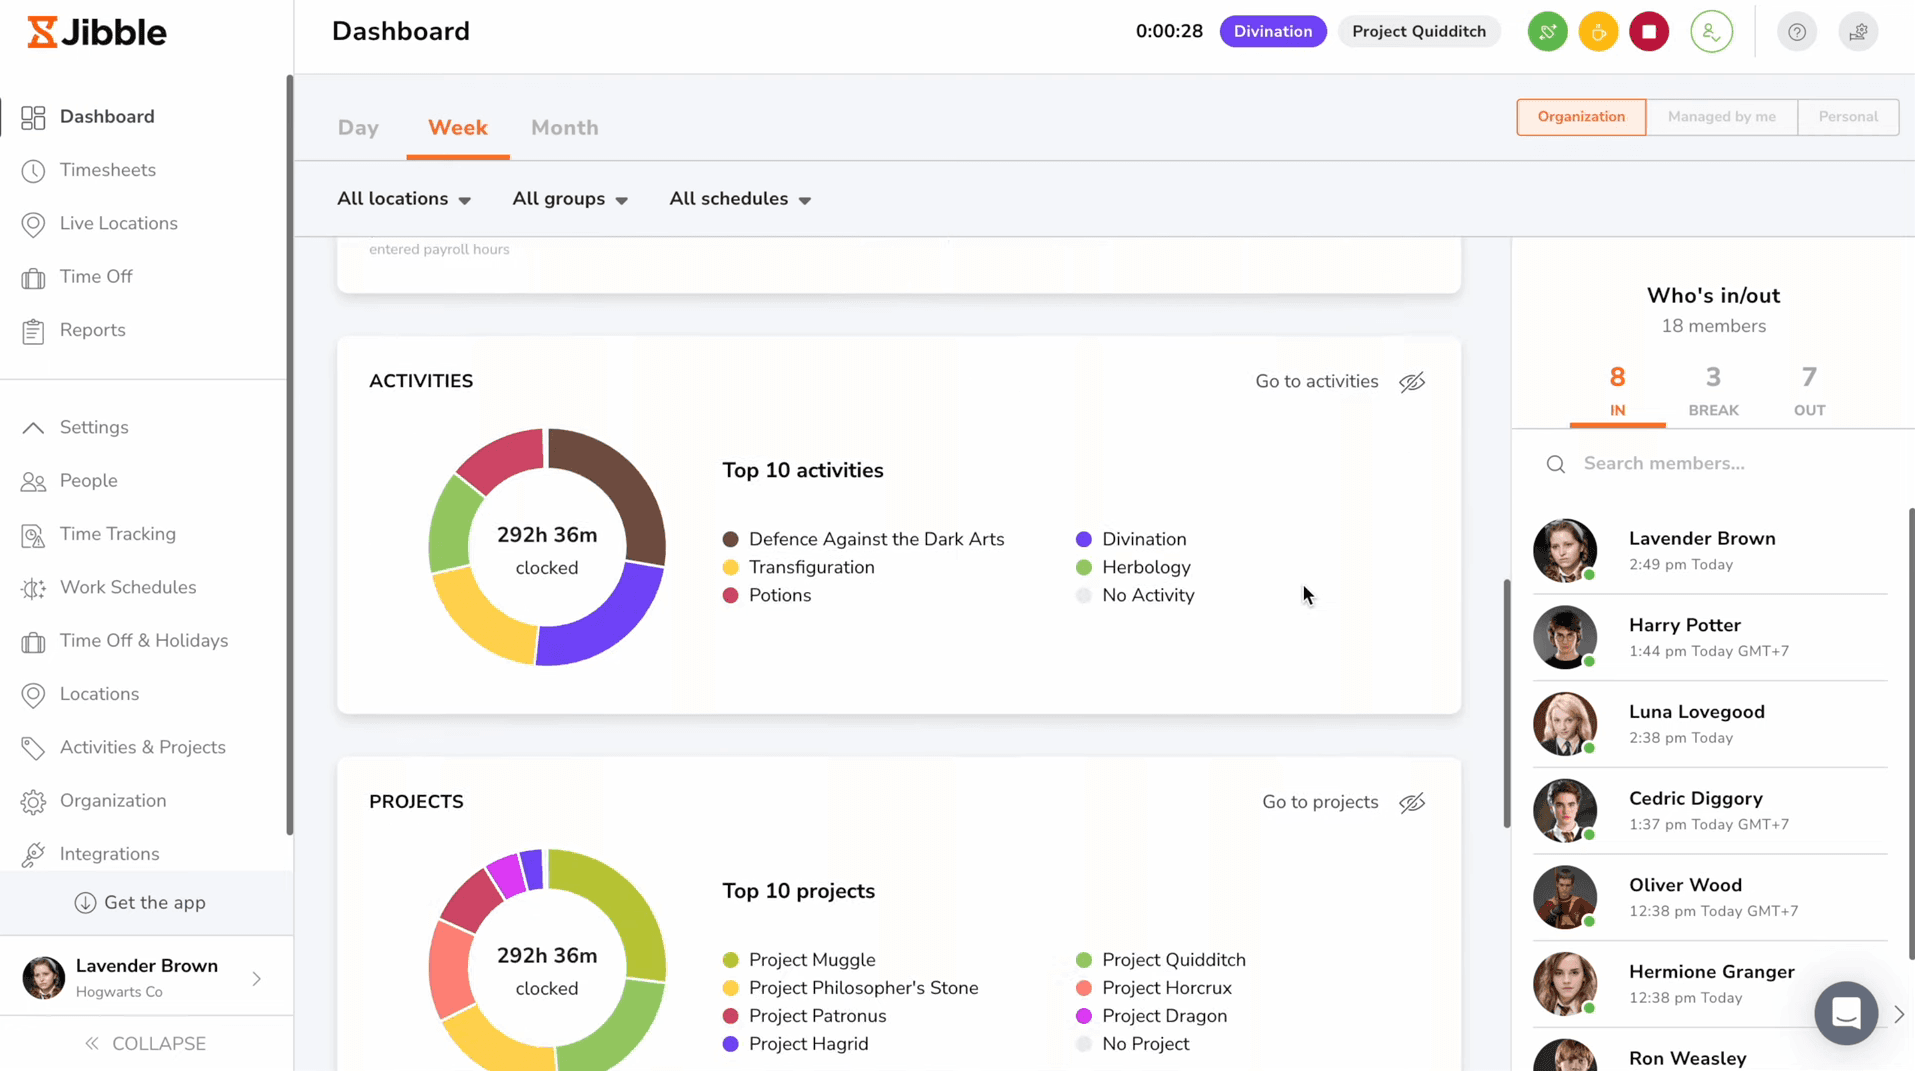Expand Lavender Brown account menu chevron
The height and width of the screenshot is (1071, 1915).
257,979
